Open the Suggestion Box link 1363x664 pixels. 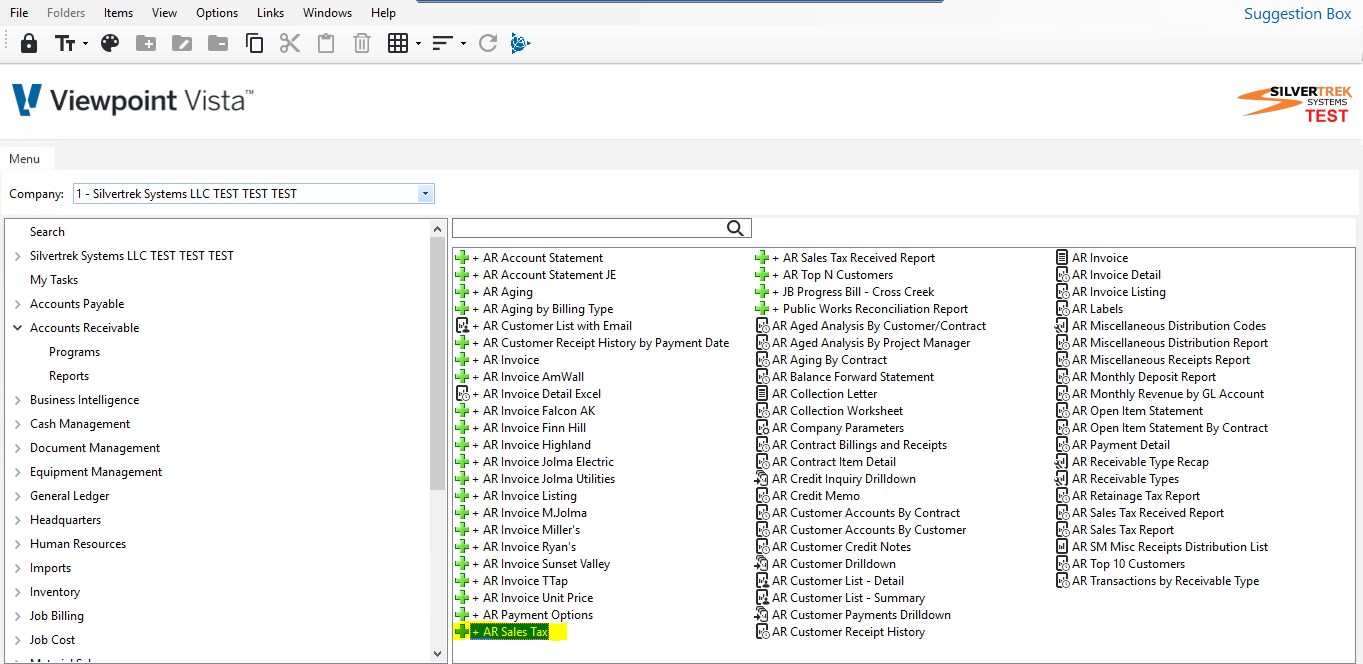point(1297,14)
